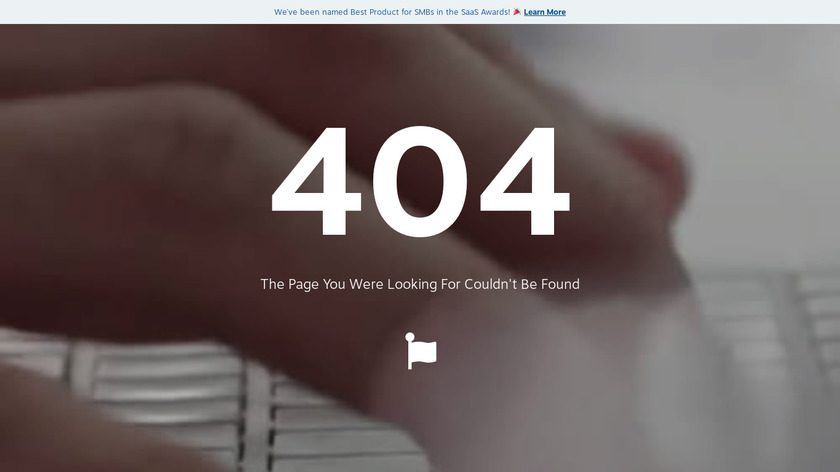Select the last digit 4 of 404
This screenshot has height=472, width=840.
[524, 181]
